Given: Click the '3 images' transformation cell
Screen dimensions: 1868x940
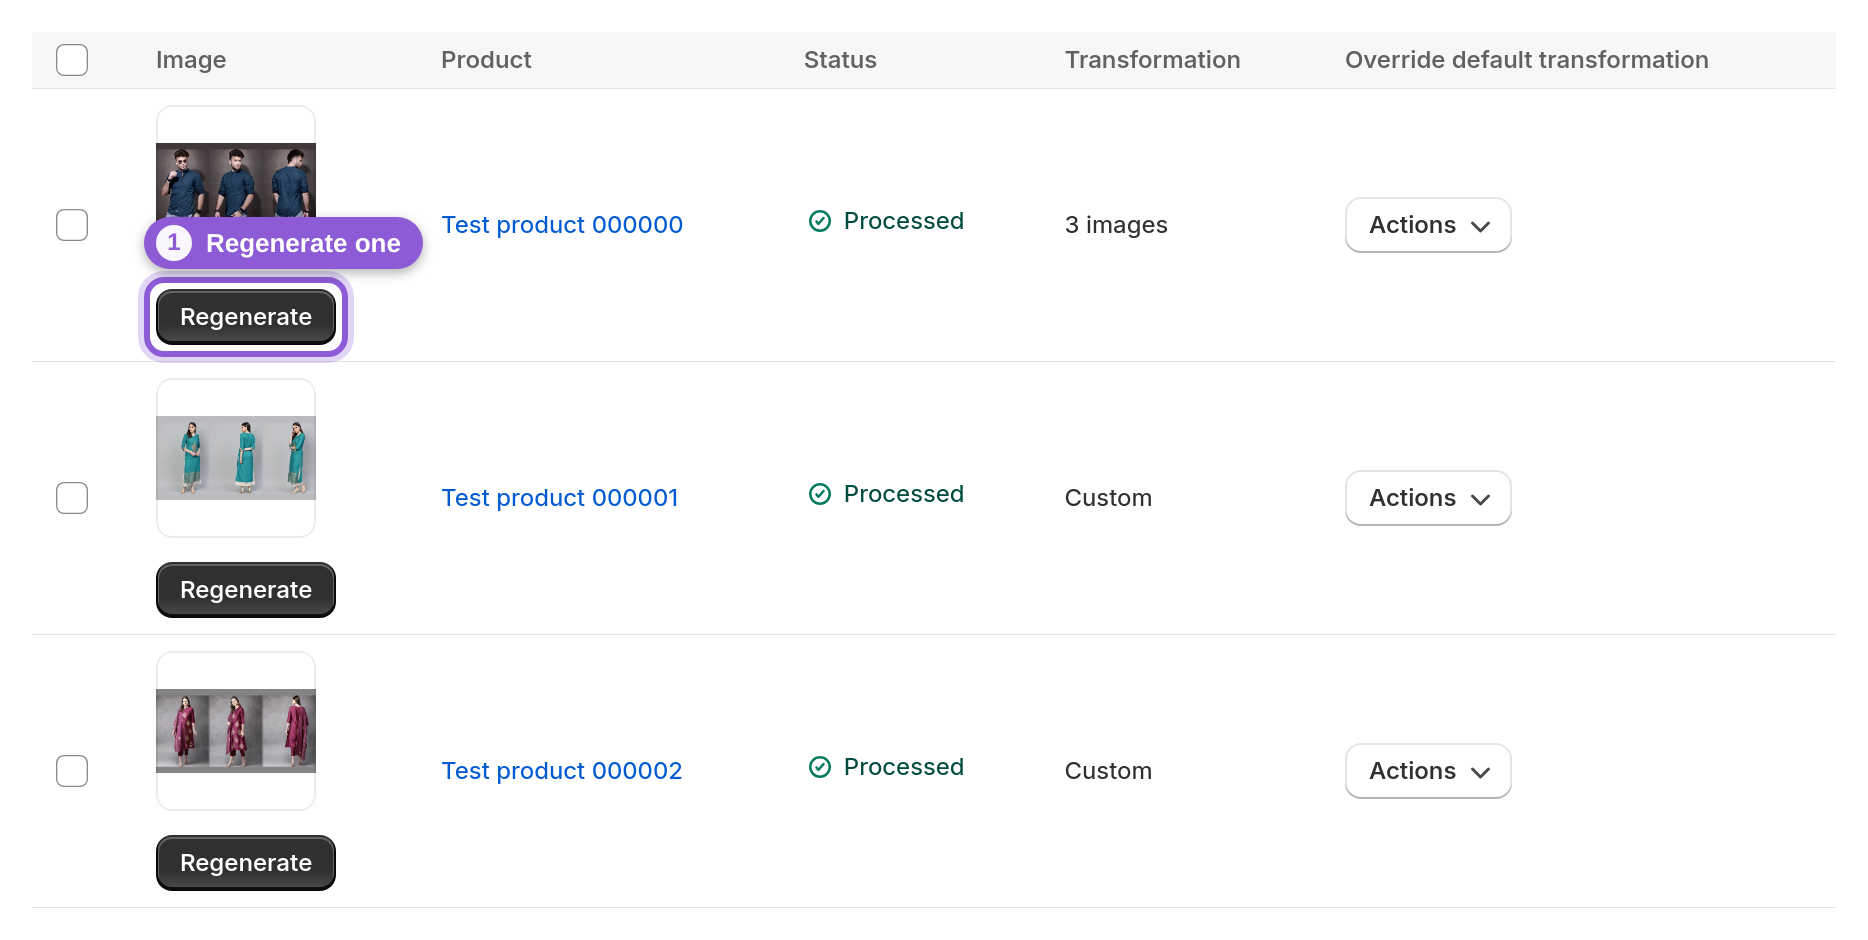Looking at the screenshot, I should (x=1116, y=225).
